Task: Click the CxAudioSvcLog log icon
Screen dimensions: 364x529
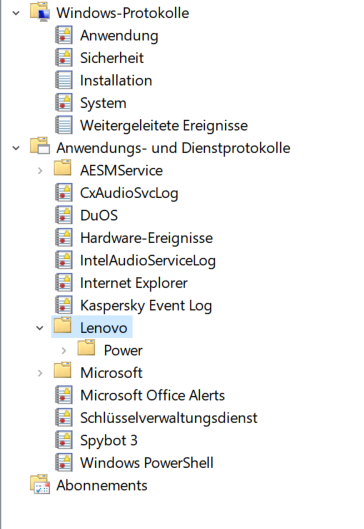Action: click(x=63, y=193)
